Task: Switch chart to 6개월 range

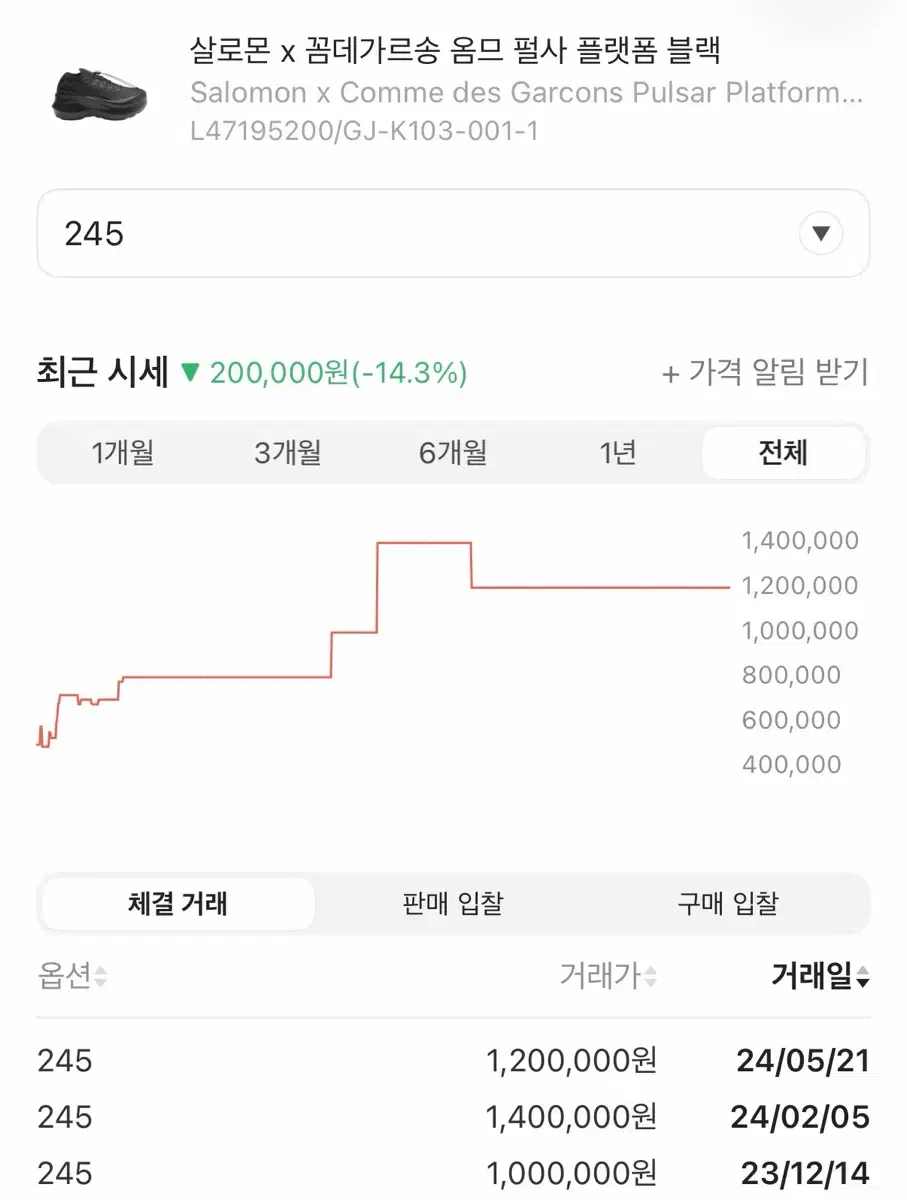Action: (453, 454)
